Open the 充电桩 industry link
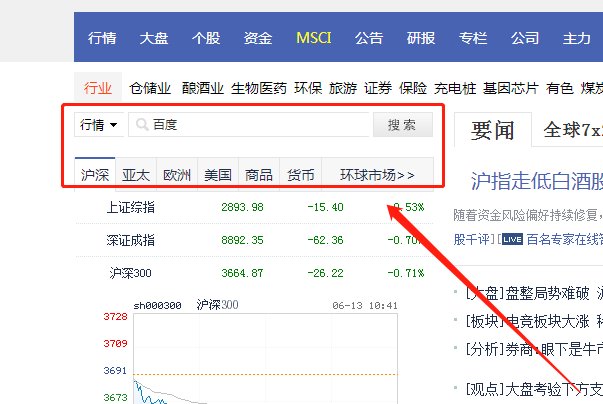 tap(455, 88)
